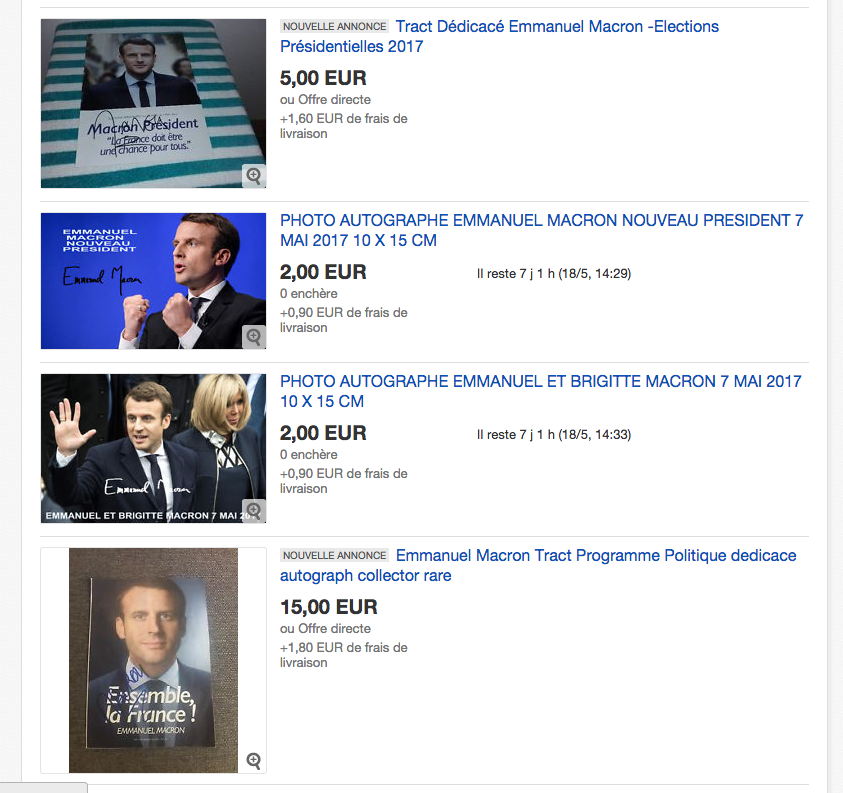Click thumbnail with blue background Macron fists
843x793 pixels.
point(153,281)
